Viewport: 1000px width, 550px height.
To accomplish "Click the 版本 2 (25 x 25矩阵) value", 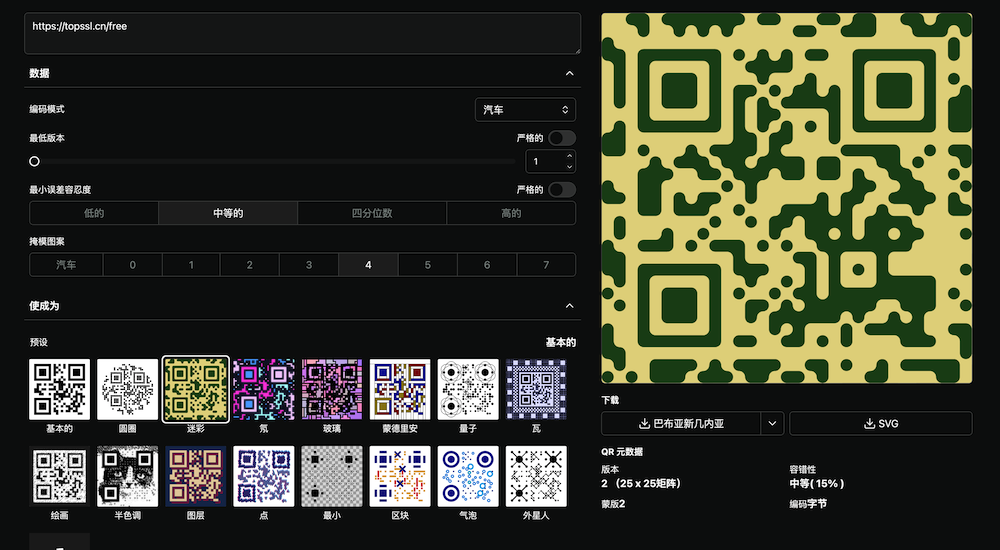I will pos(641,484).
